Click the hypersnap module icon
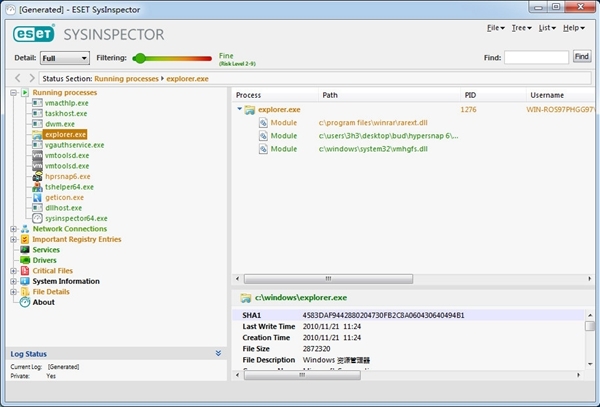This screenshot has height=407, width=600. point(263,136)
